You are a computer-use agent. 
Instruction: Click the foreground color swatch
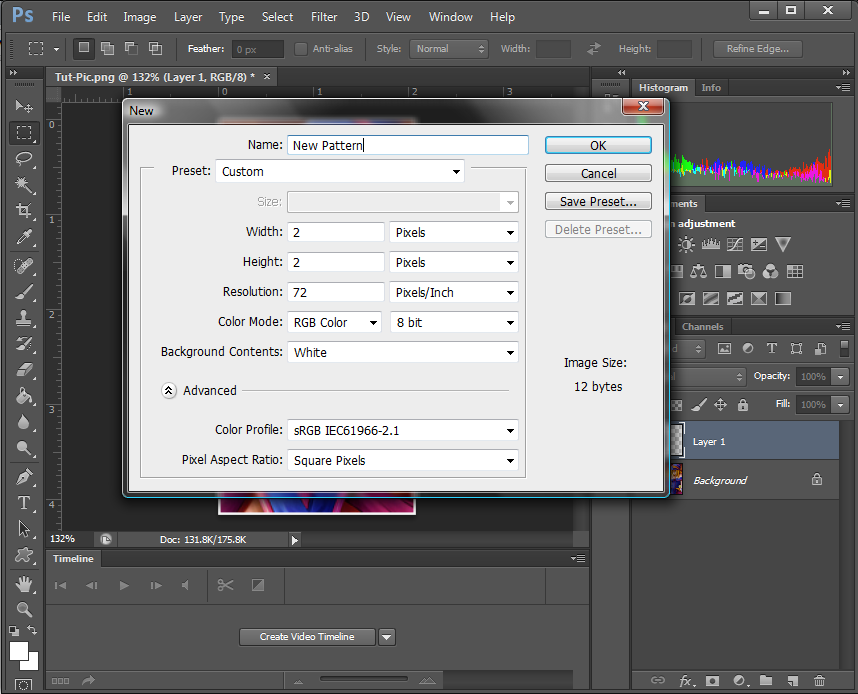19,651
